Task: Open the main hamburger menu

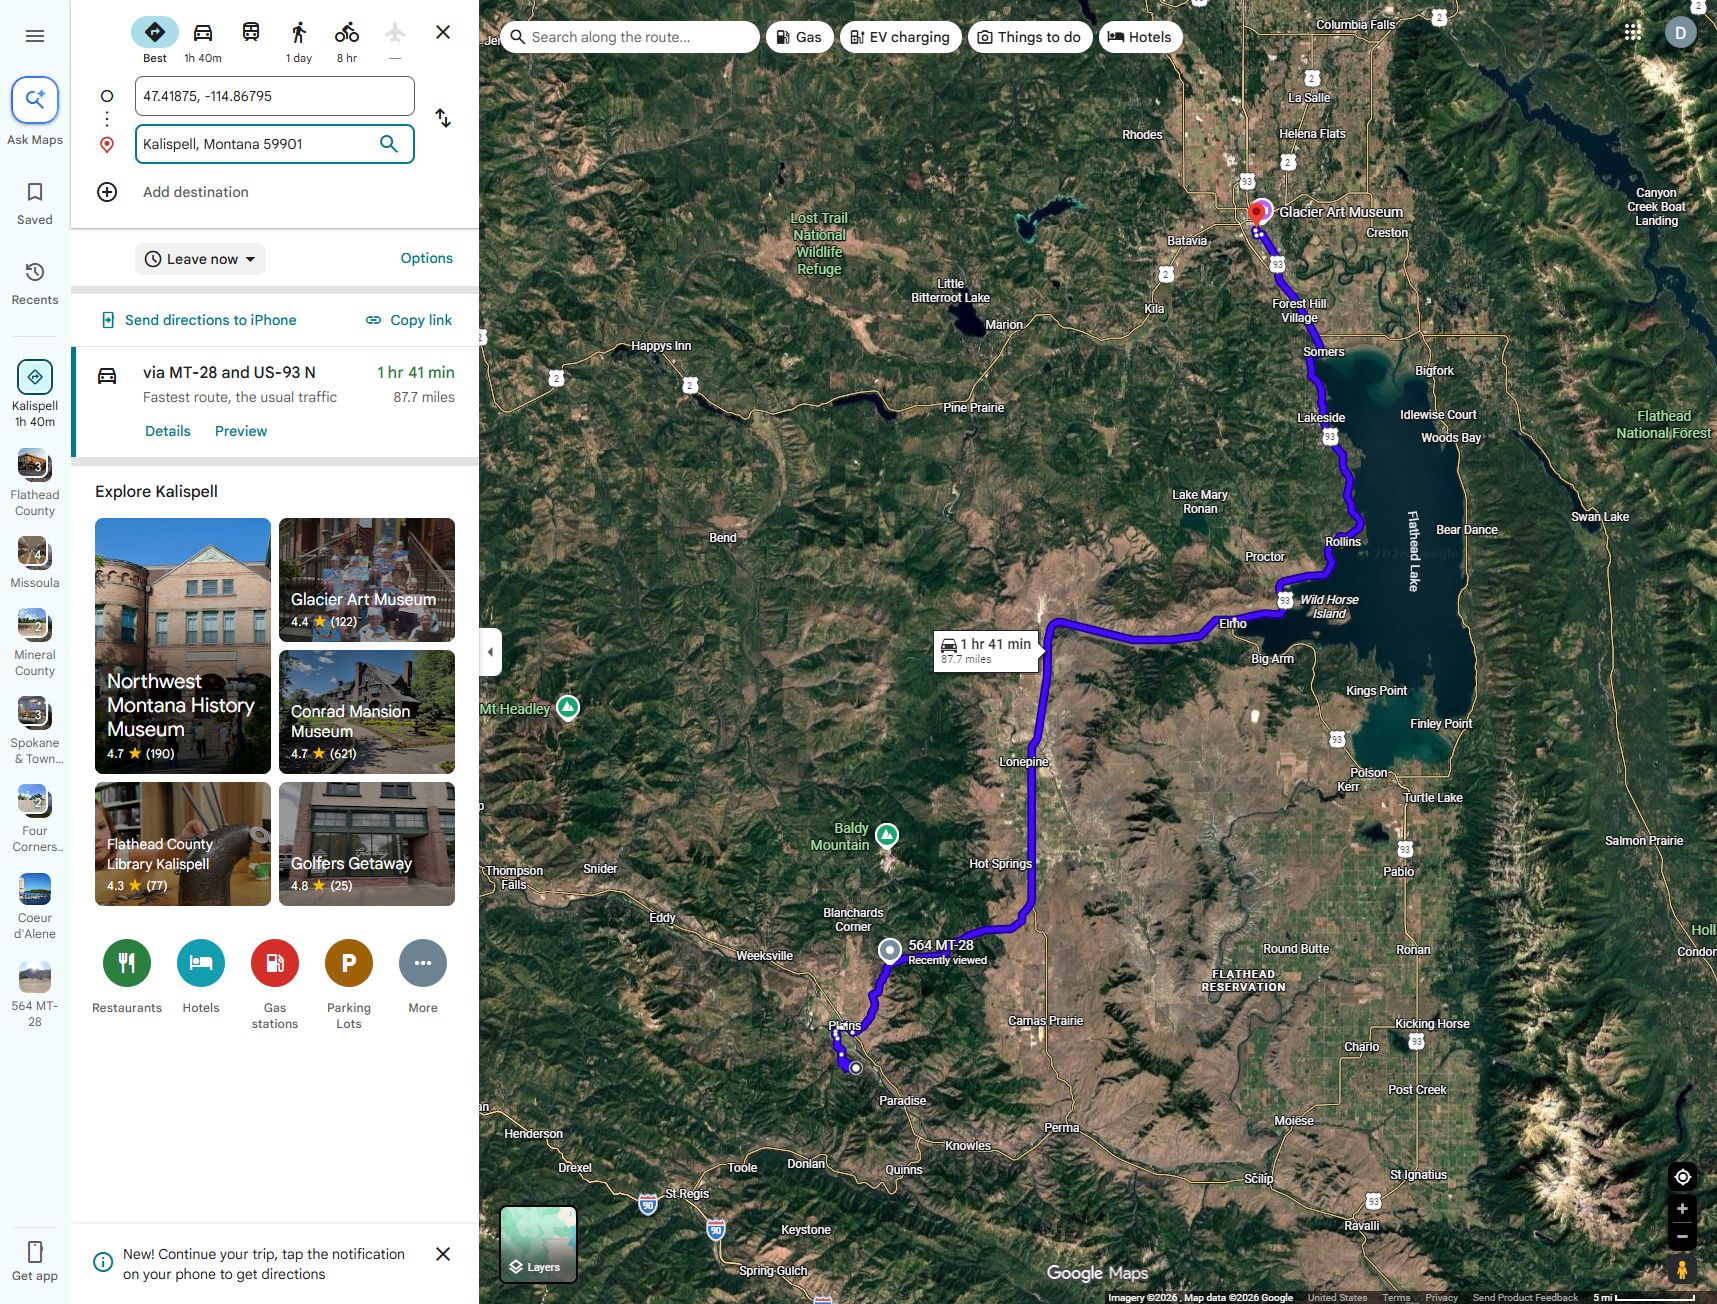Action: click(35, 36)
